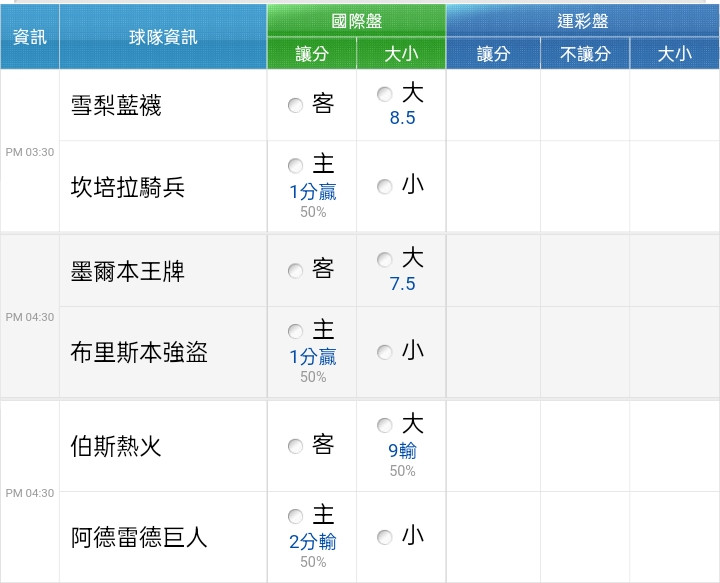Select 客 radio for 墨爾本王牌

tap(295, 271)
